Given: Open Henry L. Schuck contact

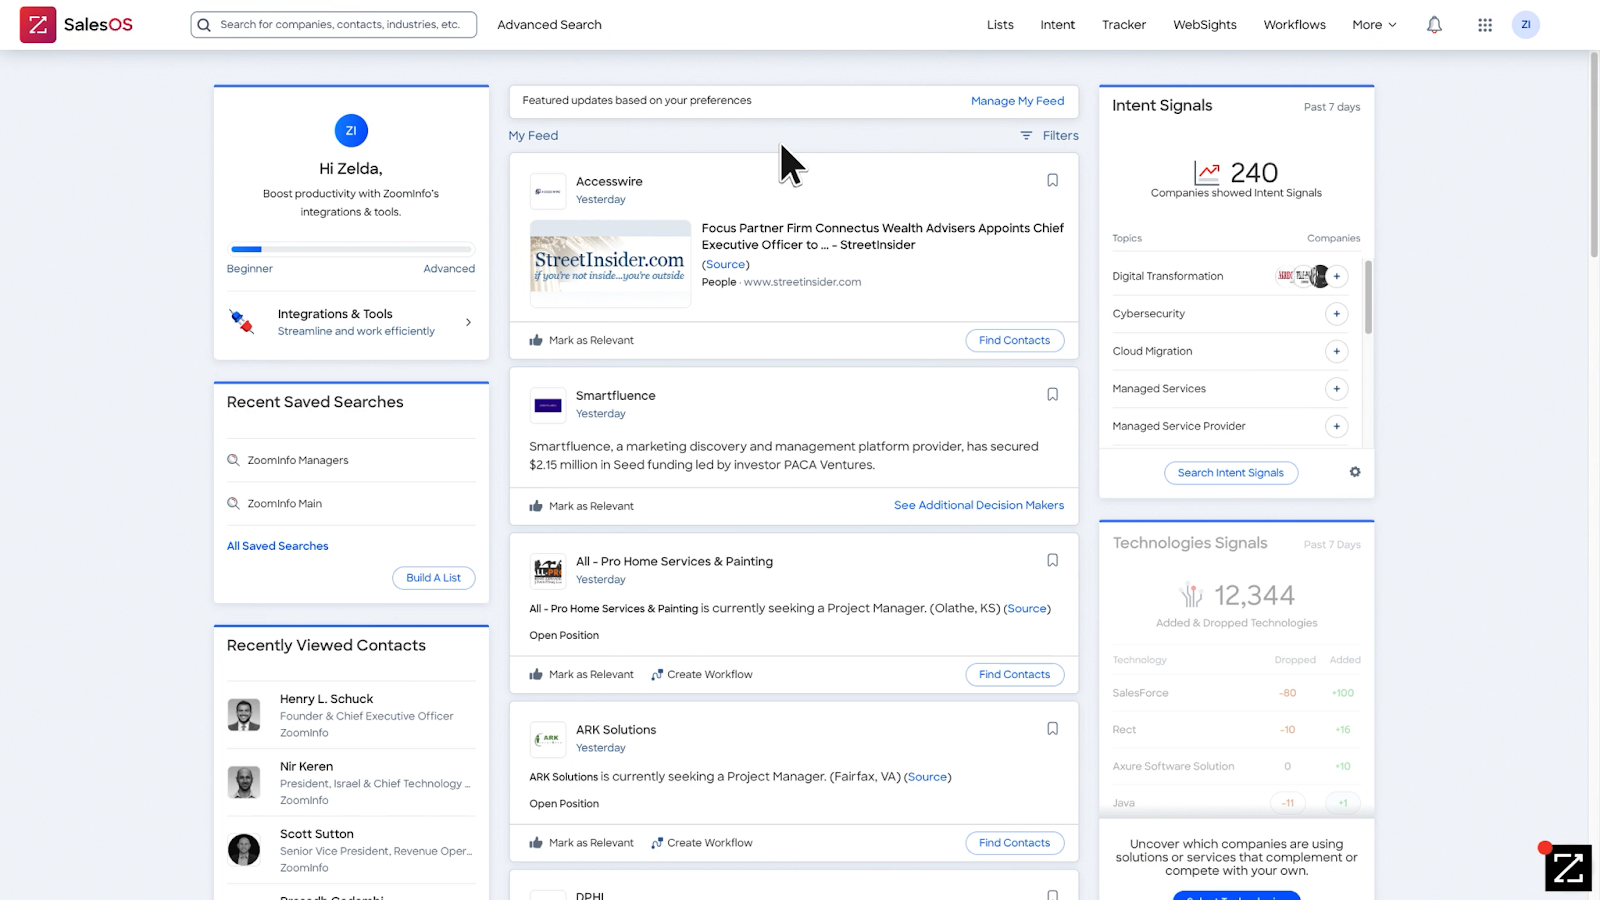Looking at the screenshot, I should coord(351,715).
